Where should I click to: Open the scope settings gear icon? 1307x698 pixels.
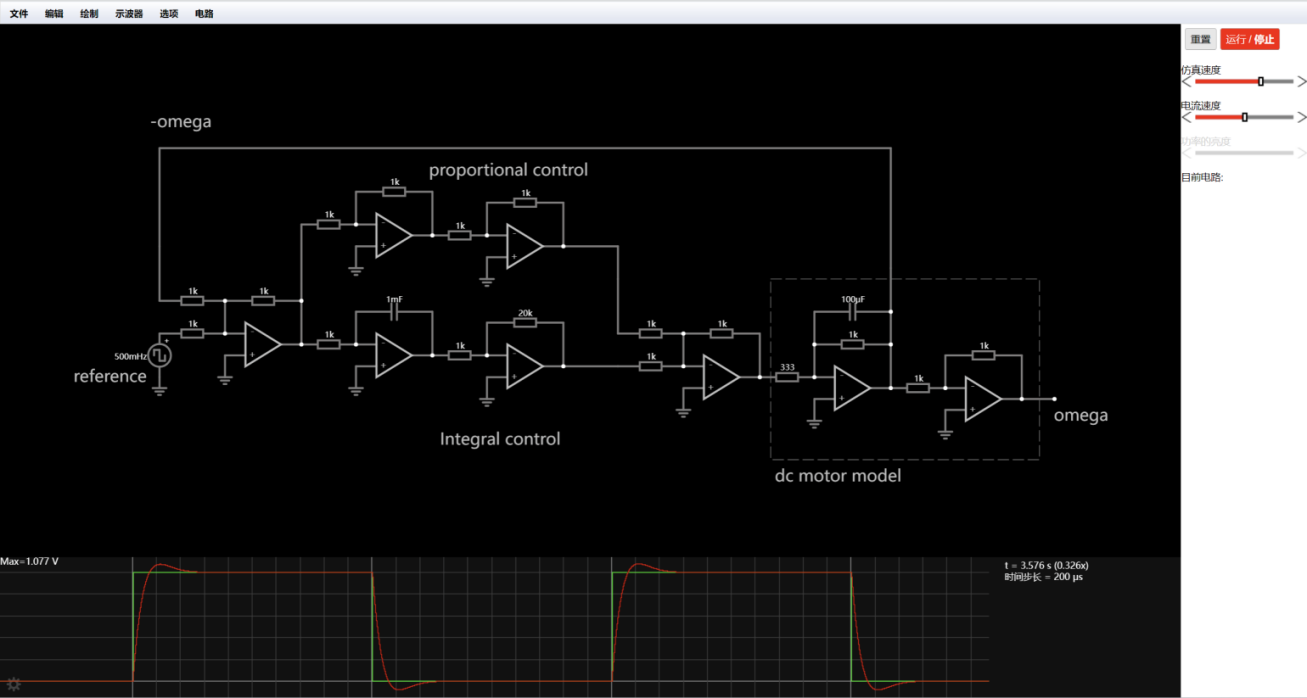click(14, 684)
